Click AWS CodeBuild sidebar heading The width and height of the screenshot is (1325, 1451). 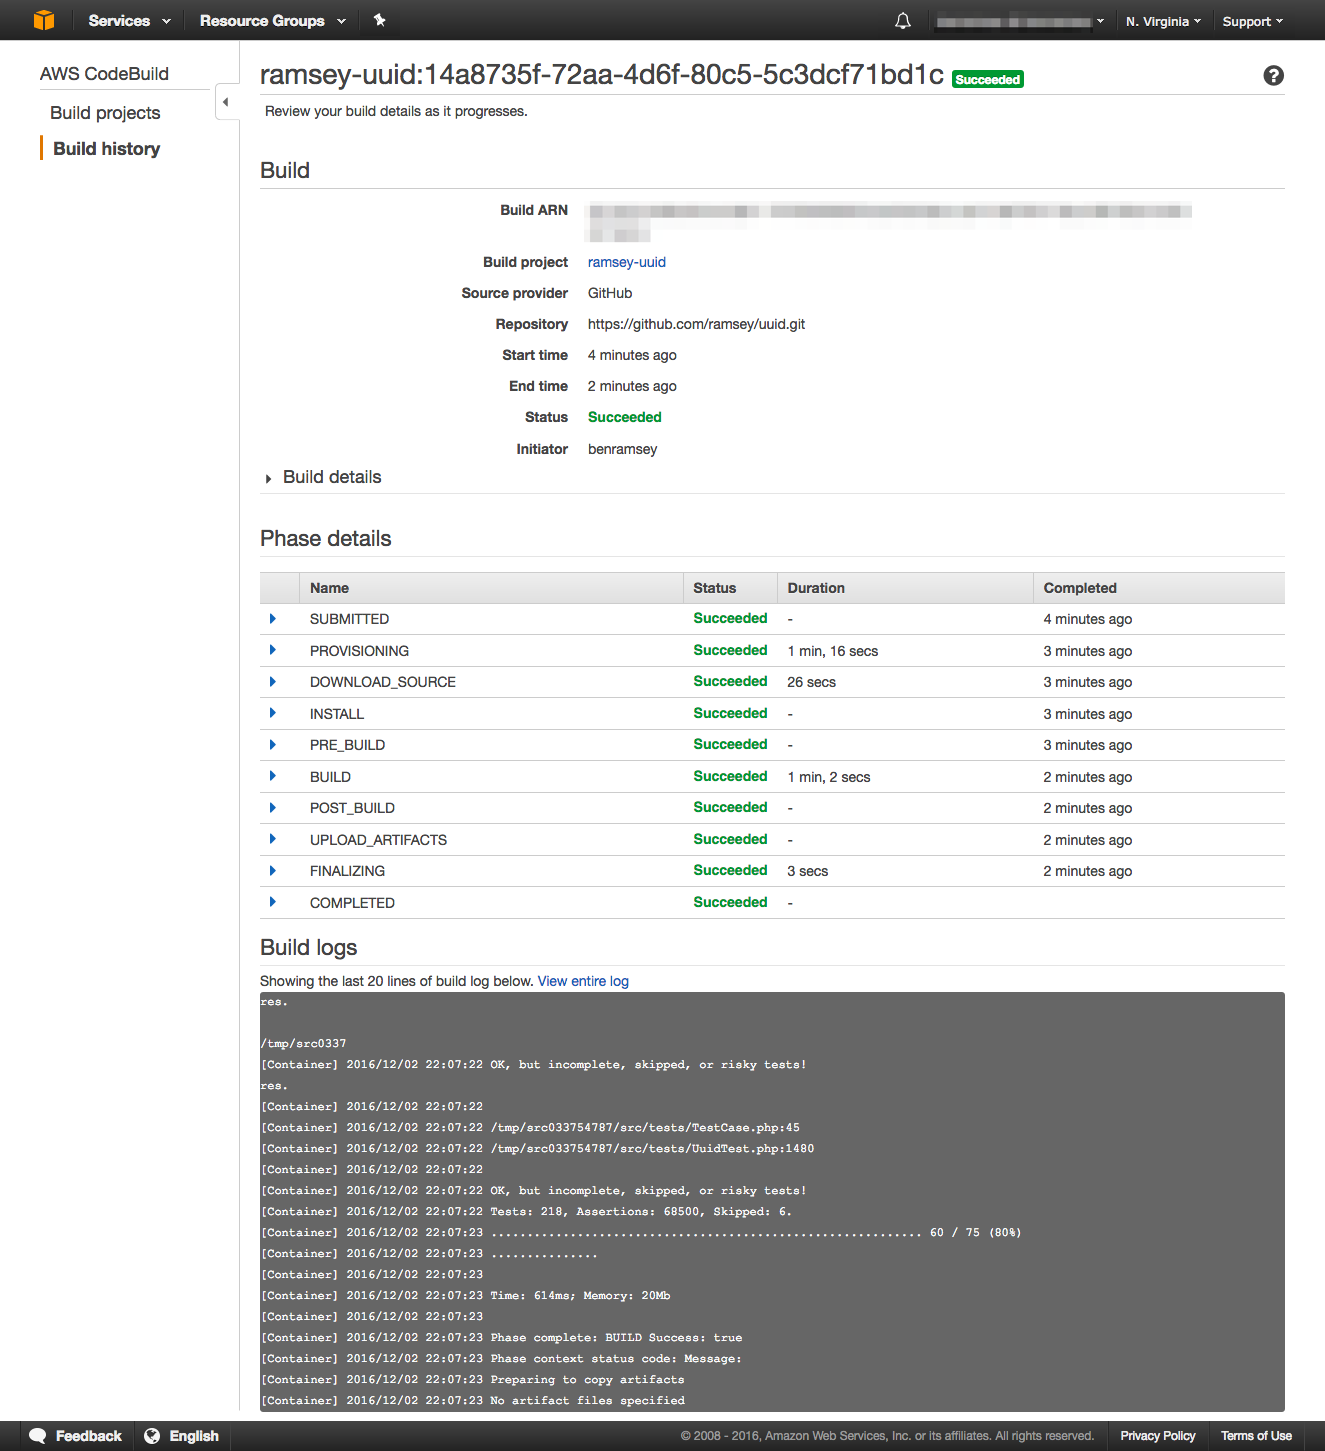coord(104,74)
